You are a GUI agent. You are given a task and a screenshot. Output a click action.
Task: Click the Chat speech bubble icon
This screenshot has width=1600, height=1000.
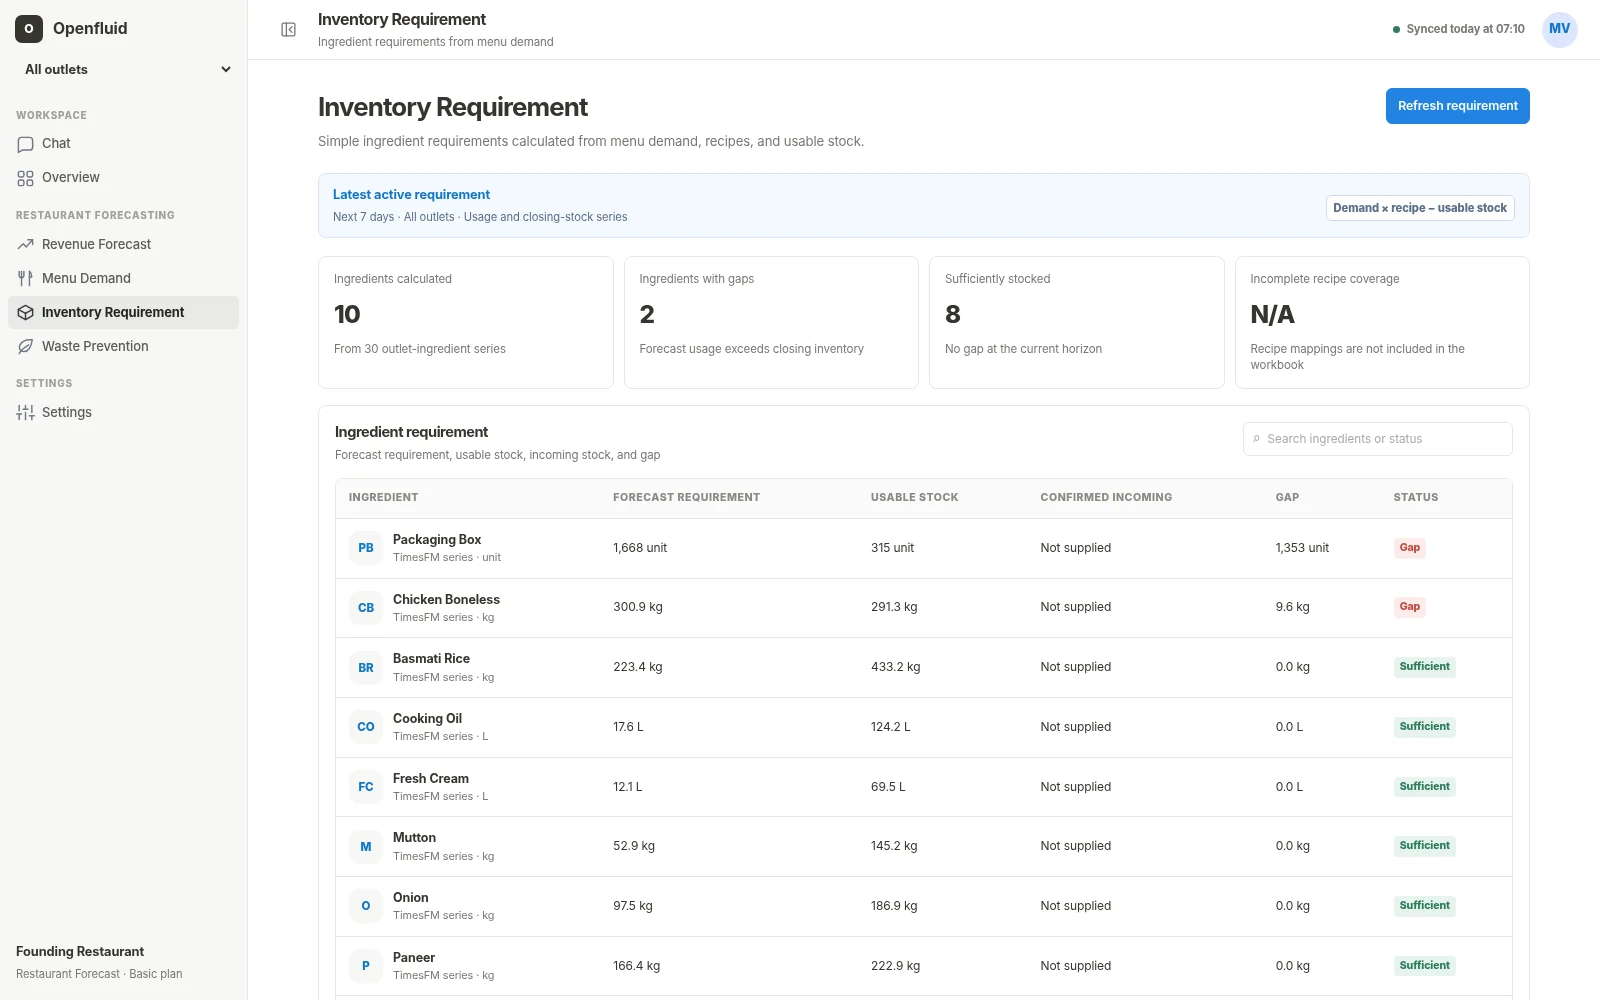pos(26,144)
